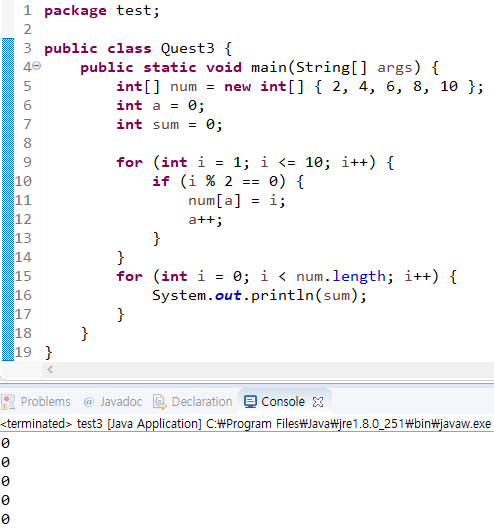
Task: Click 'args' parameter on line 4
Action: 395,68
